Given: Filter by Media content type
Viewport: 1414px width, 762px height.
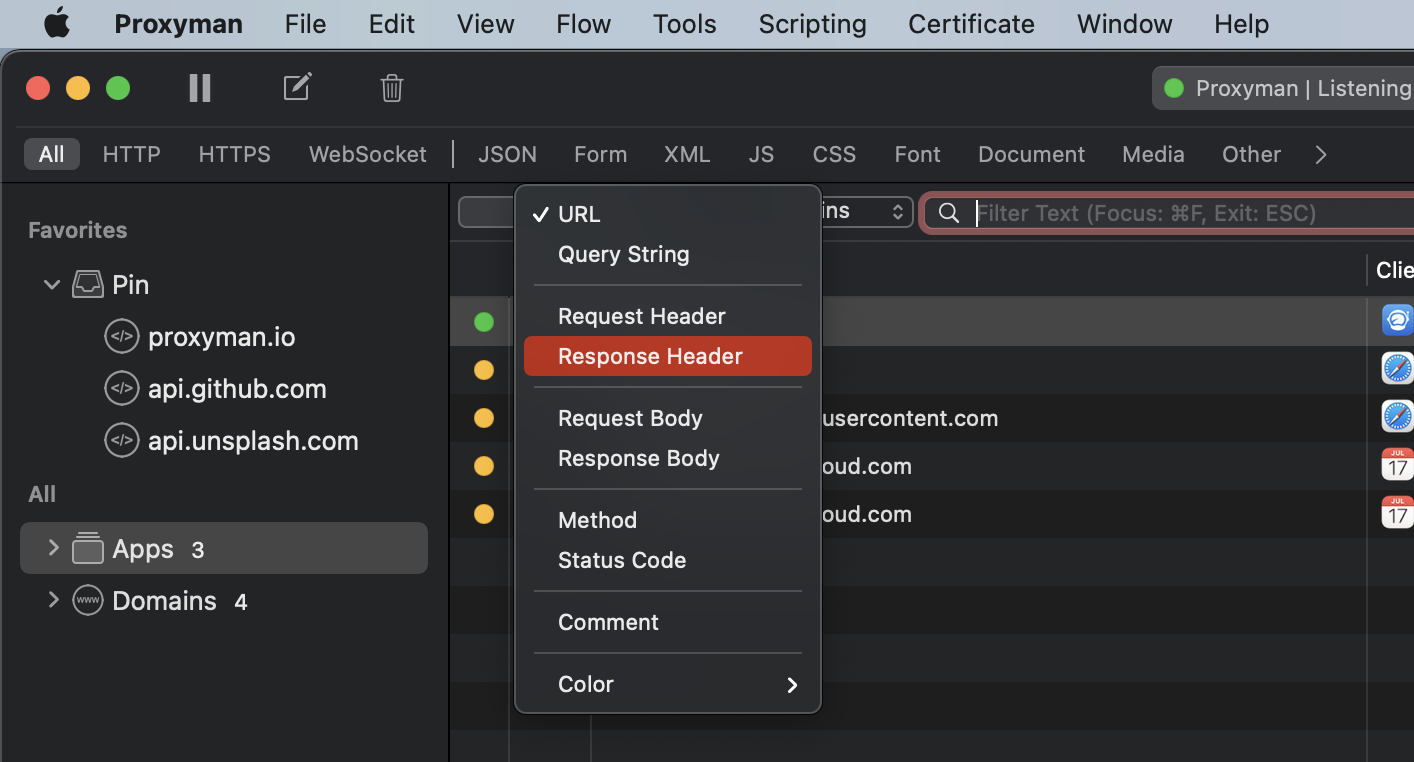Looking at the screenshot, I should coord(1153,154).
